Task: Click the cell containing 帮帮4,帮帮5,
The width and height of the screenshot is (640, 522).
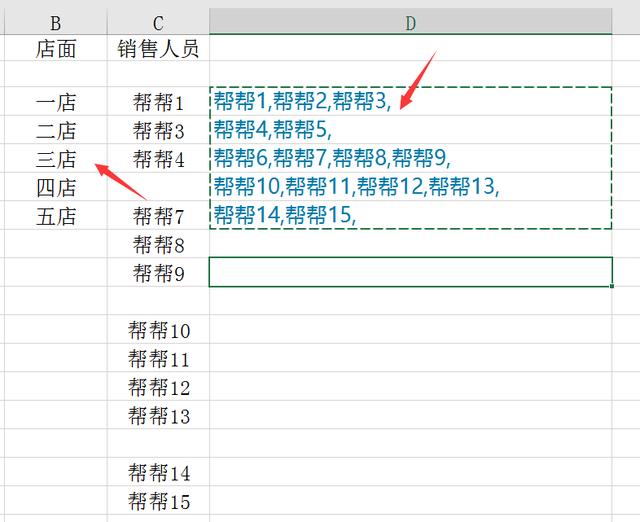Action: pos(410,130)
